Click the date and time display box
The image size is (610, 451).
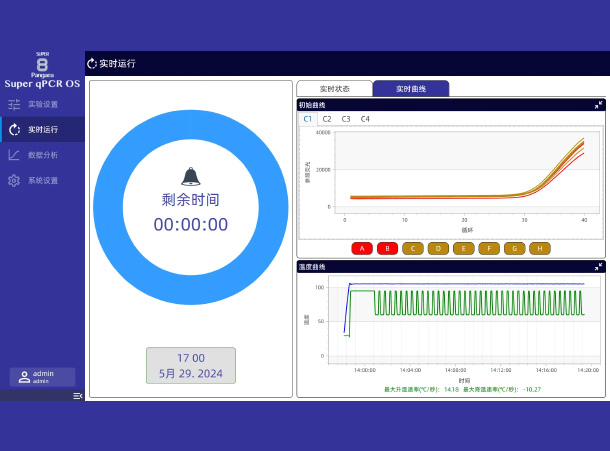tap(191, 365)
